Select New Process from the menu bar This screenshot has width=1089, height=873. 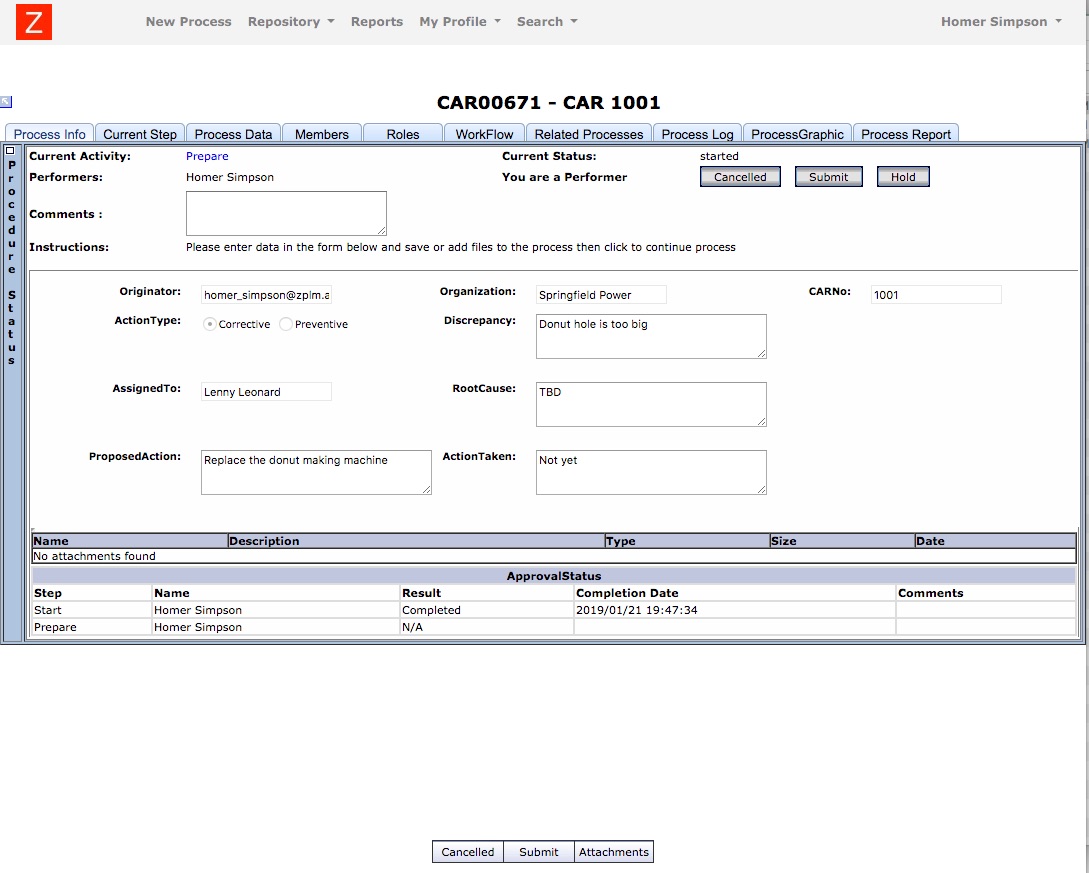(x=188, y=21)
